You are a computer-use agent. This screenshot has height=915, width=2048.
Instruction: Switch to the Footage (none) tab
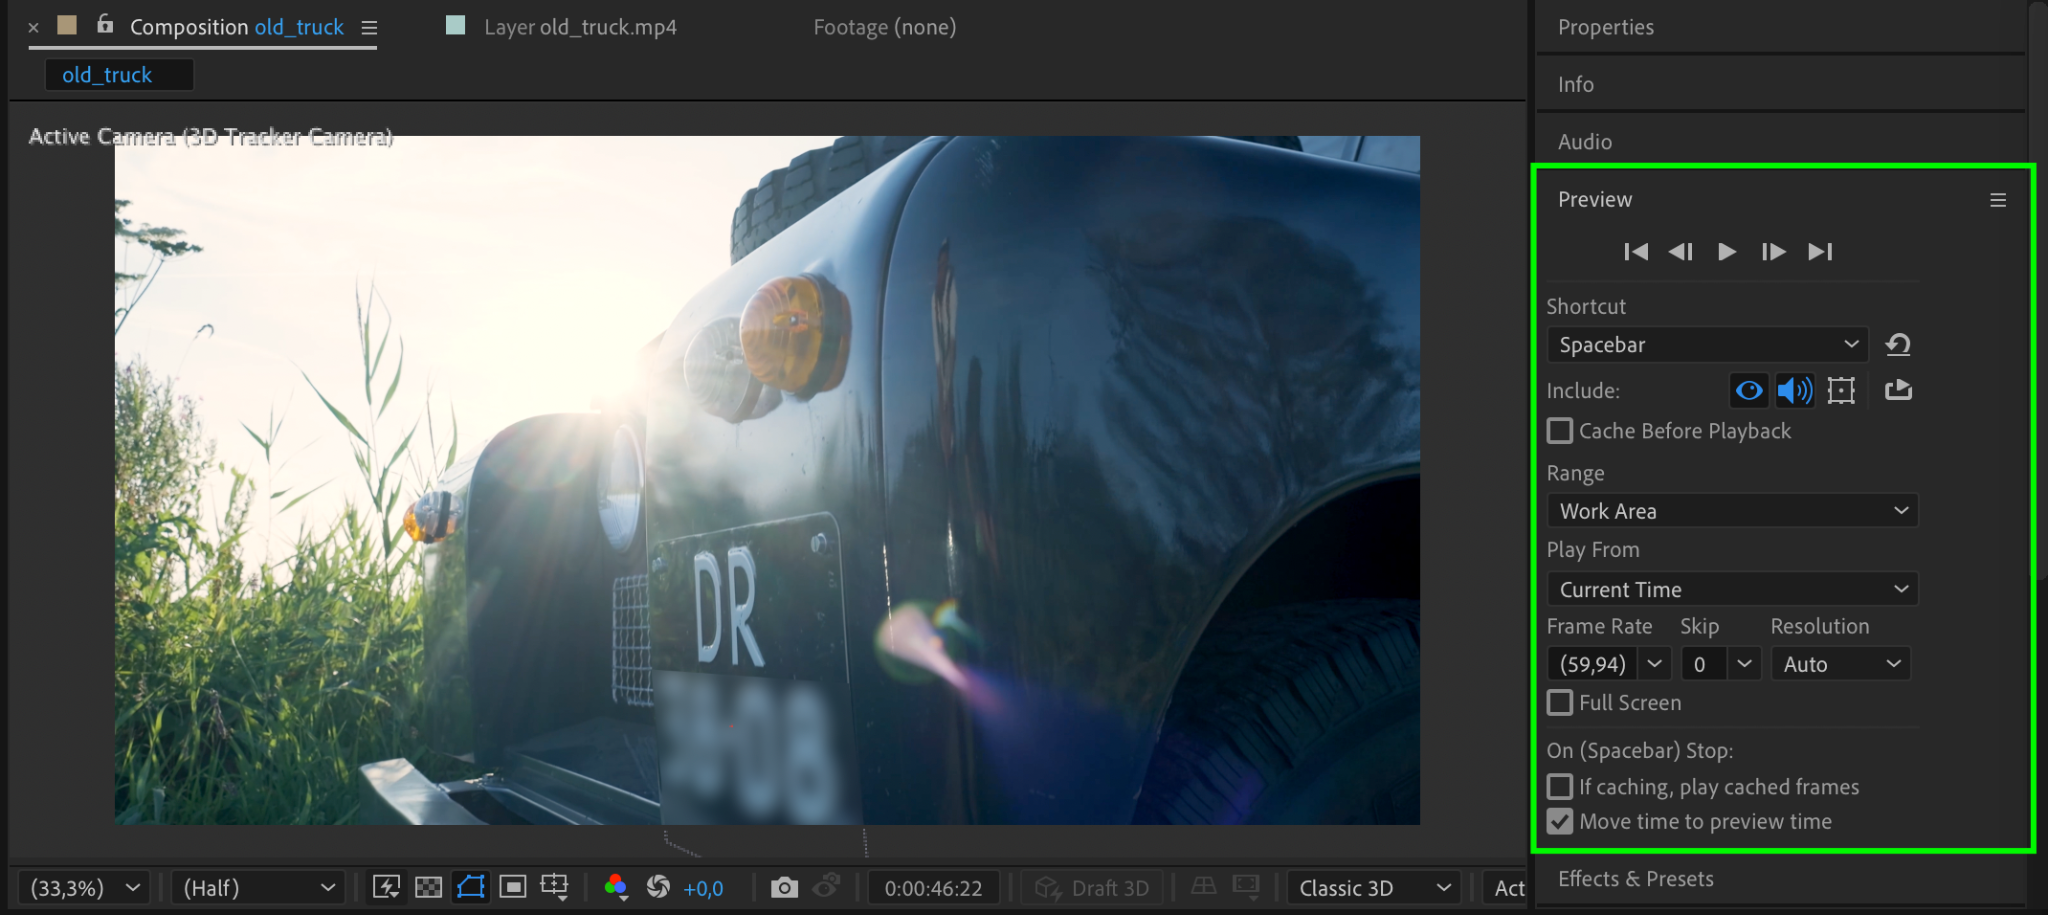click(x=885, y=27)
